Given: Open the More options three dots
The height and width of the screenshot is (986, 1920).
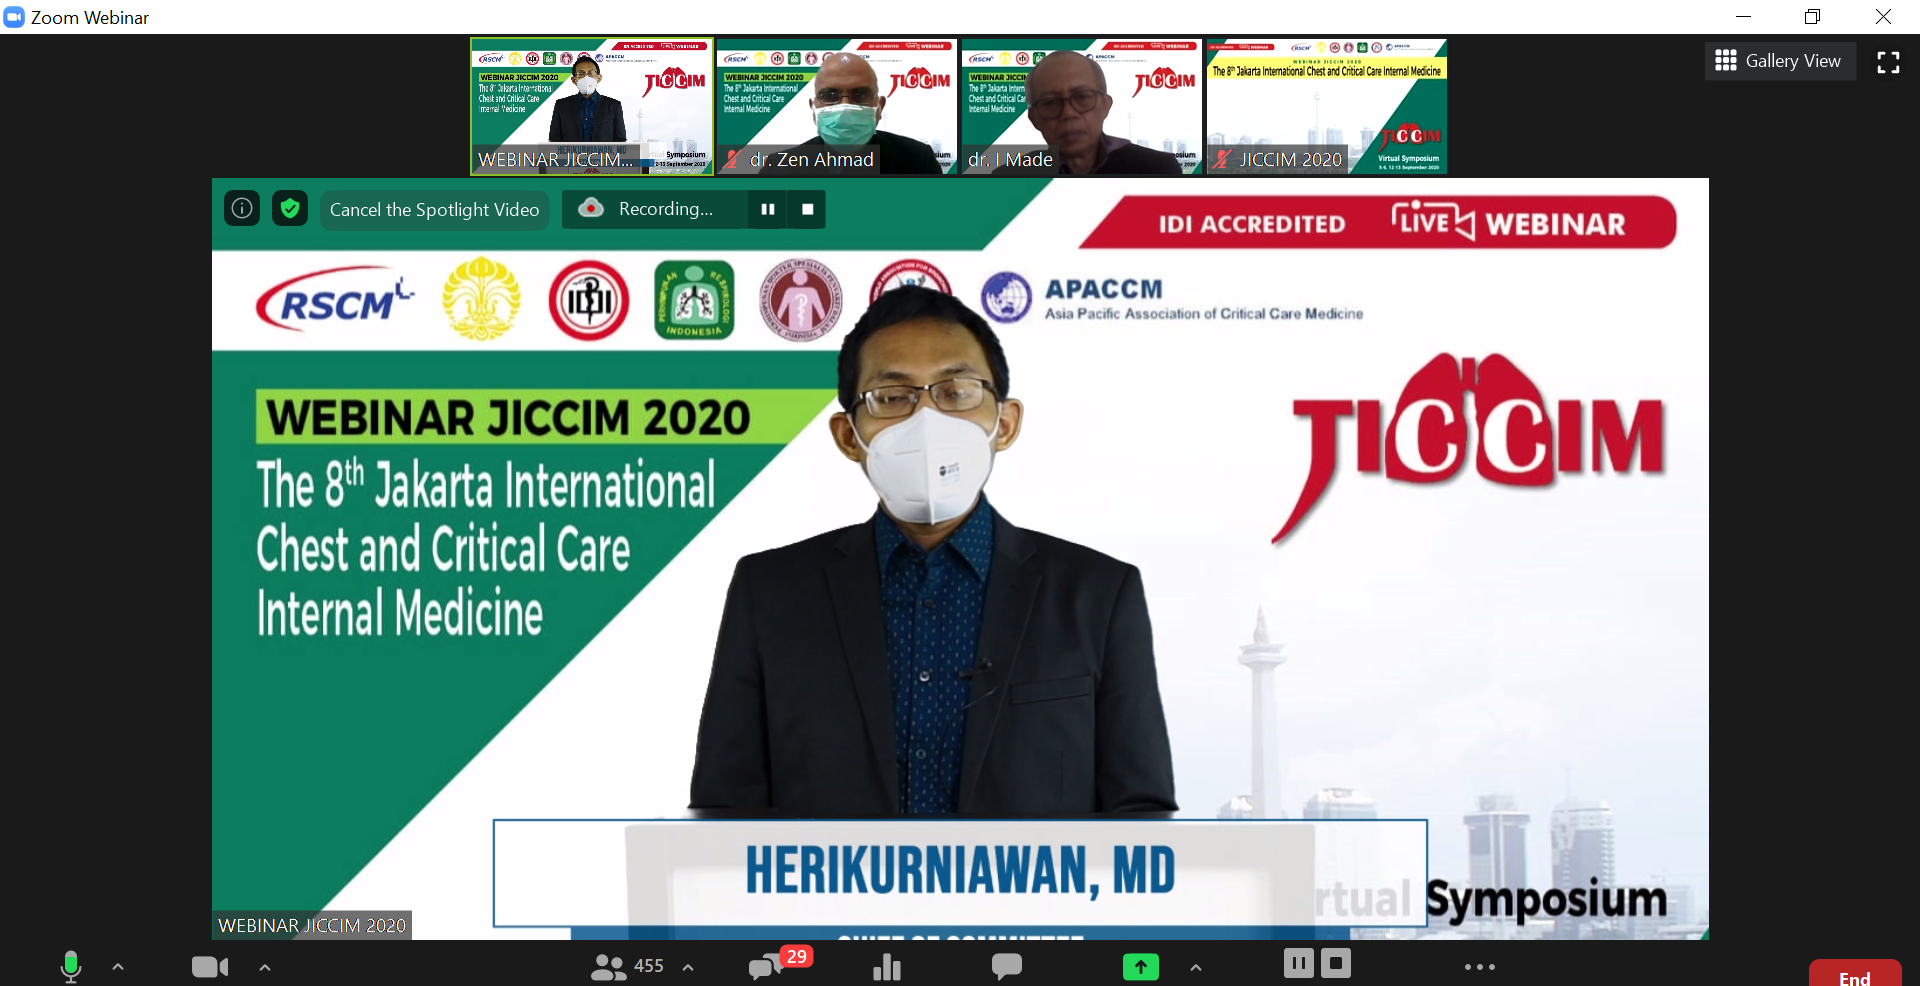Looking at the screenshot, I should pos(1479,967).
